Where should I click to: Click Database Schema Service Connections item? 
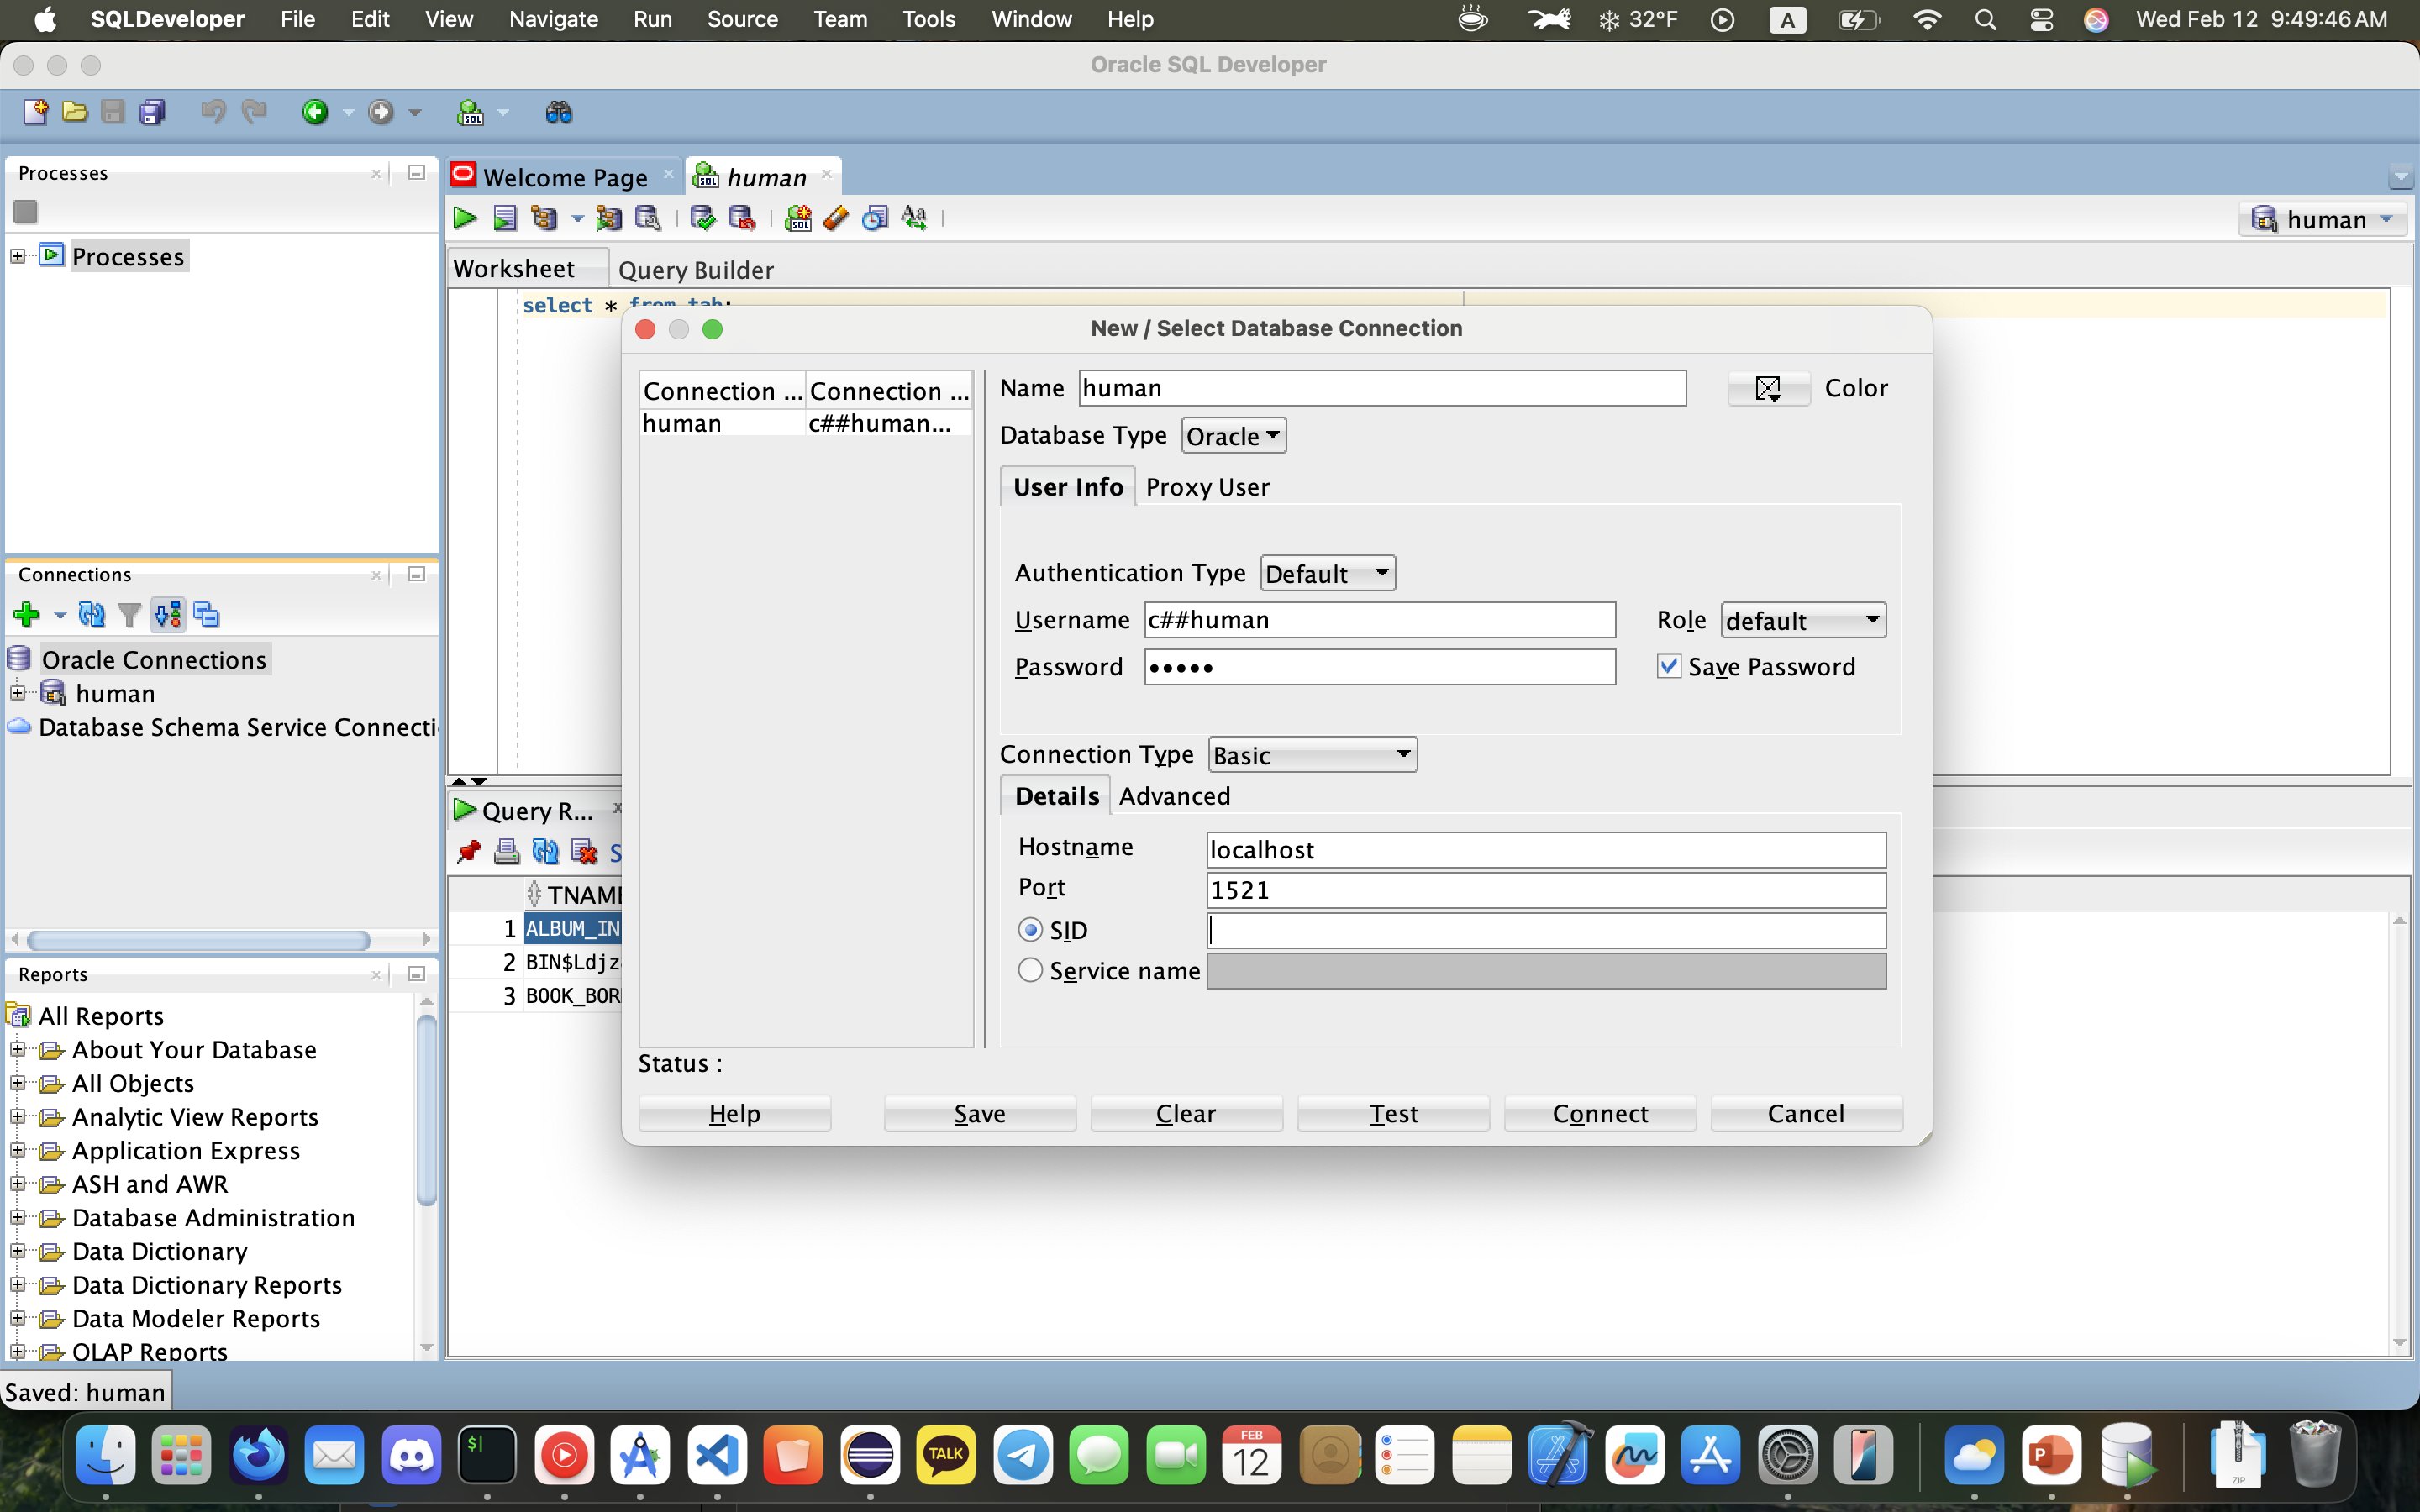pos(237,727)
